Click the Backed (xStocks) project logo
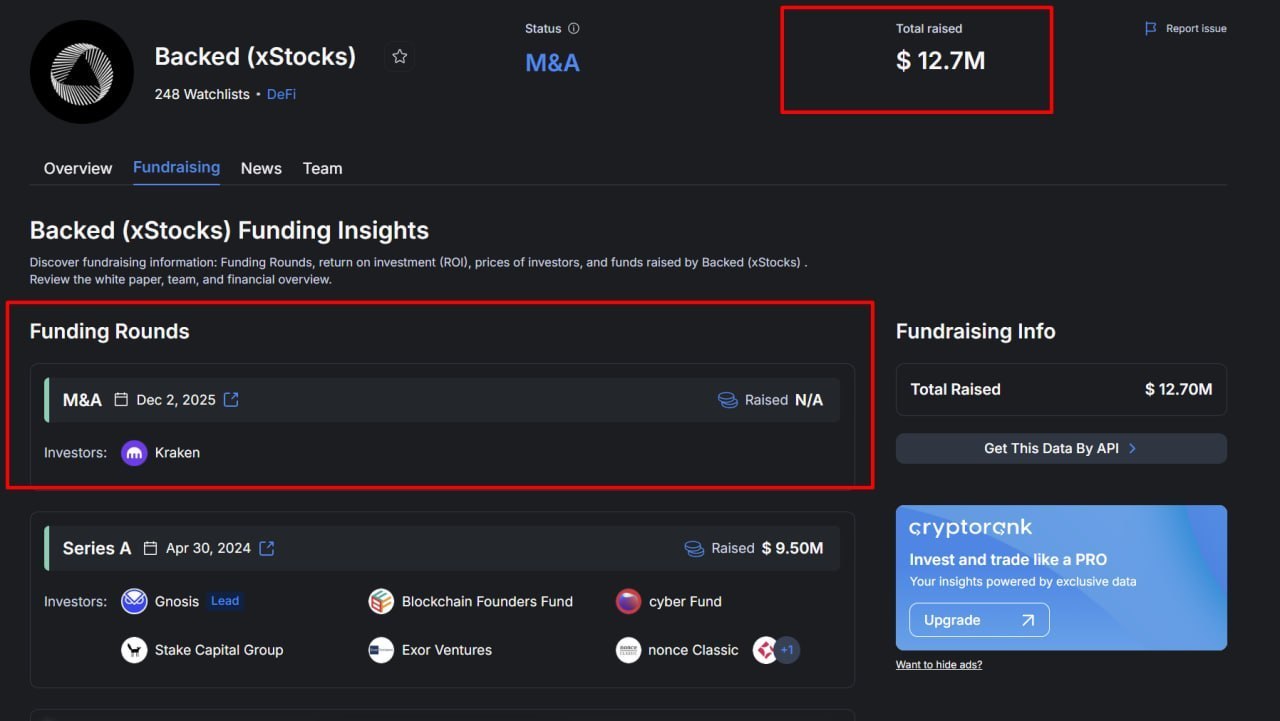Image resolution: width=1280 pixels, height=721 pixels. pyautogui.click(x=82, y=72)
